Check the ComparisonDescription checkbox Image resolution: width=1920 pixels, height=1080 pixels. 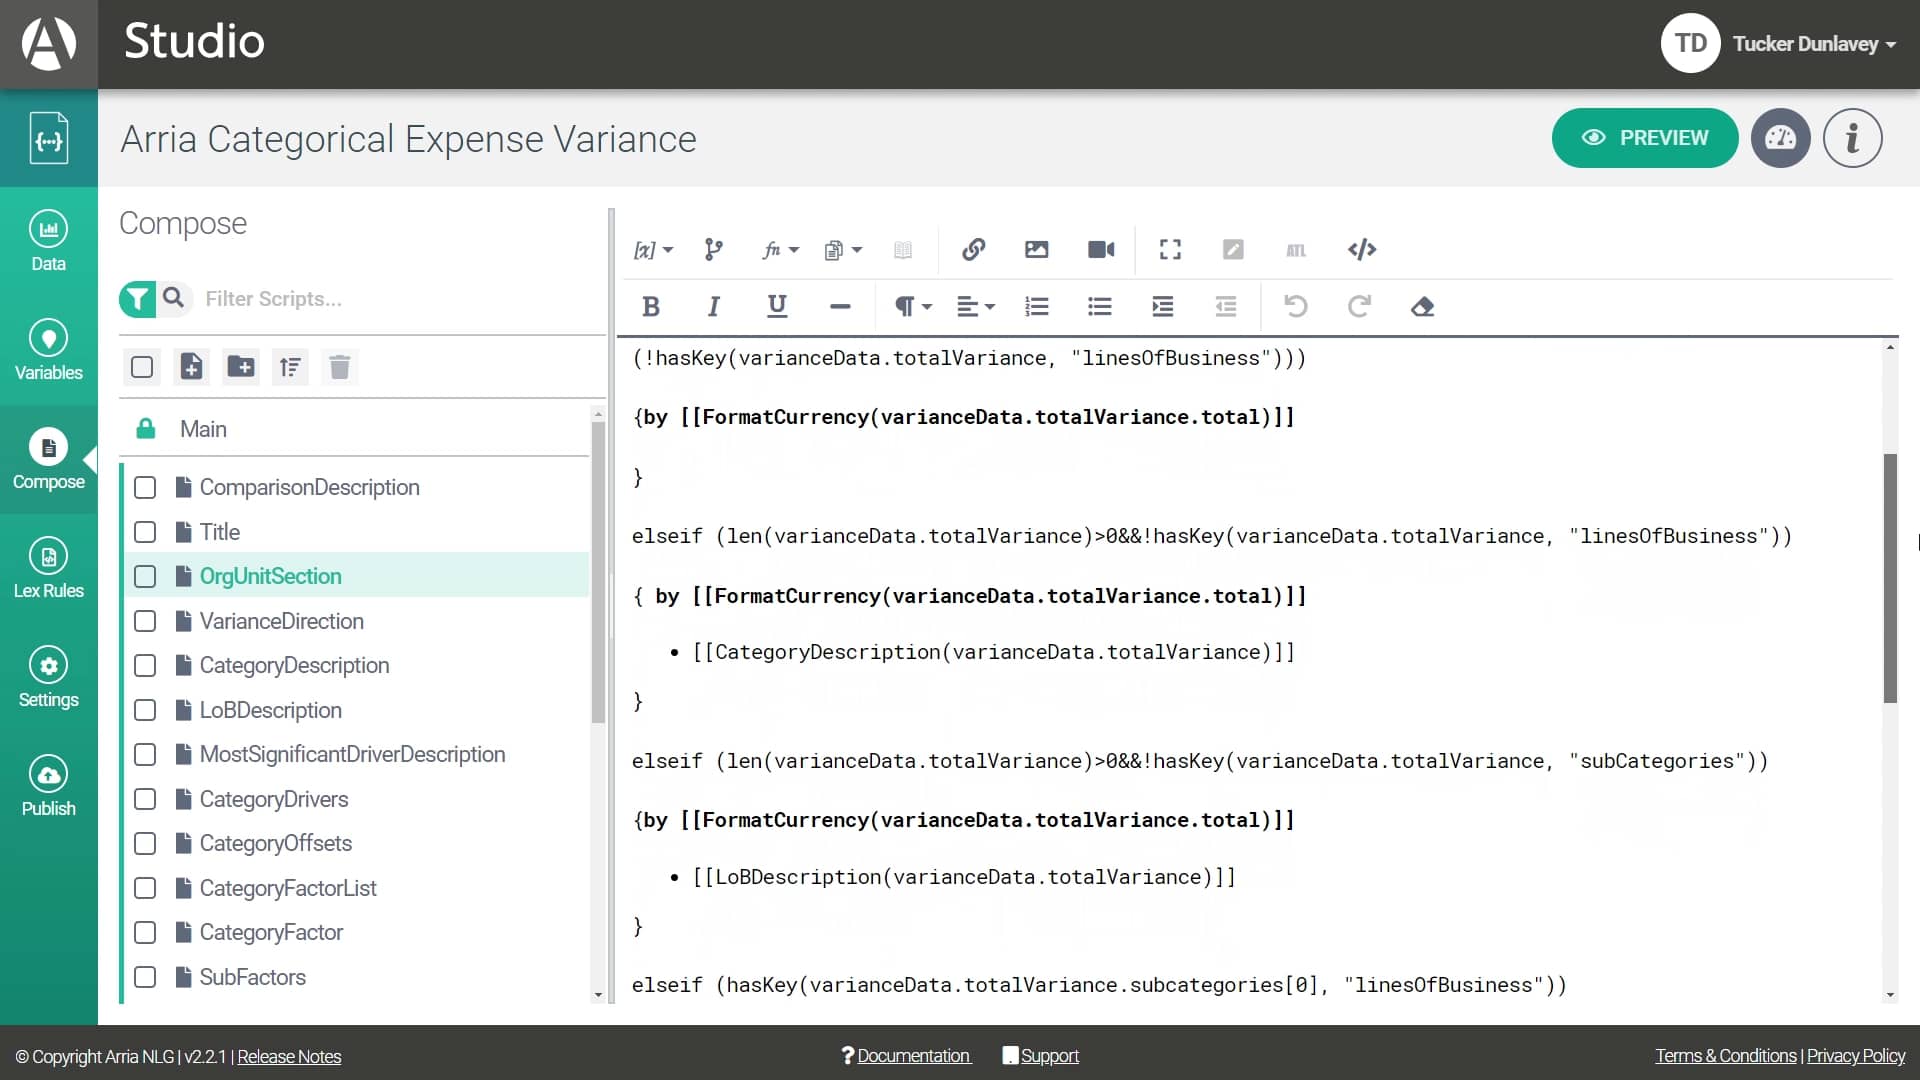tap(145, 487)
